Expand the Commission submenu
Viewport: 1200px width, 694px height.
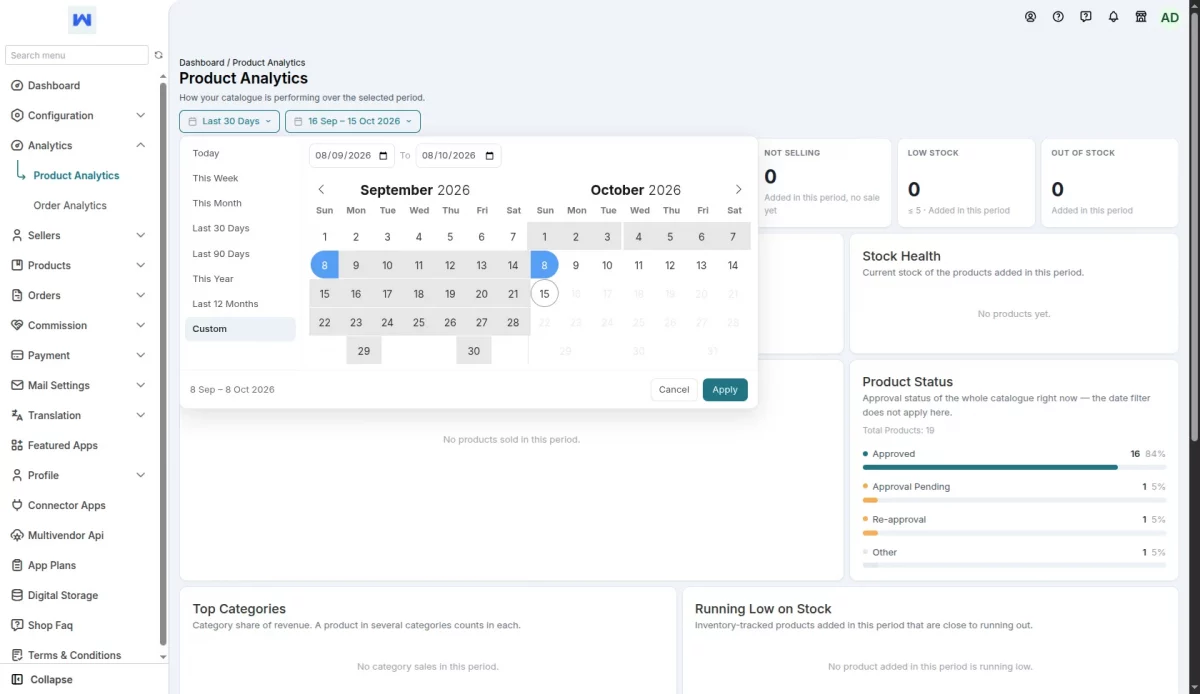[140, 326]
